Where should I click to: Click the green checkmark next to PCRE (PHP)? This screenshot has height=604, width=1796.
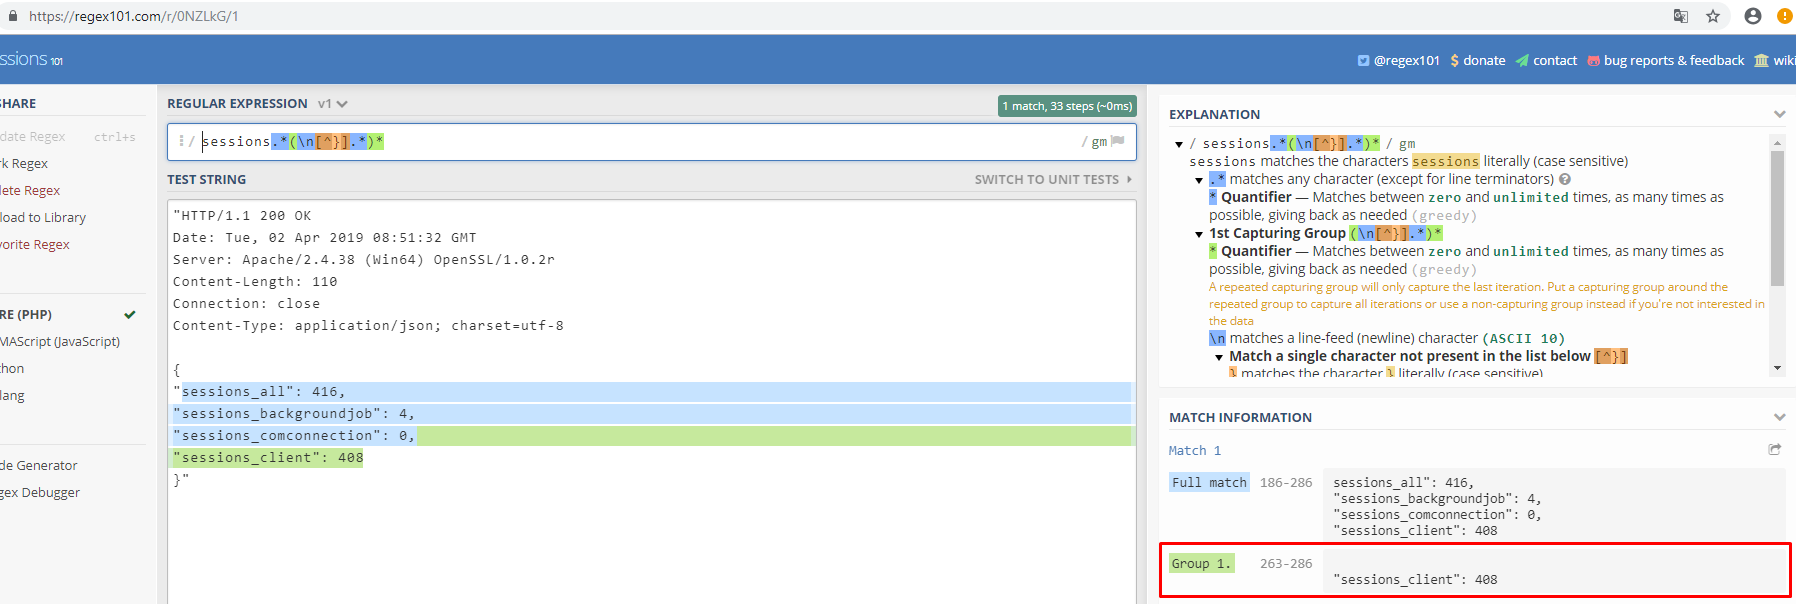(x=129, y=315)
